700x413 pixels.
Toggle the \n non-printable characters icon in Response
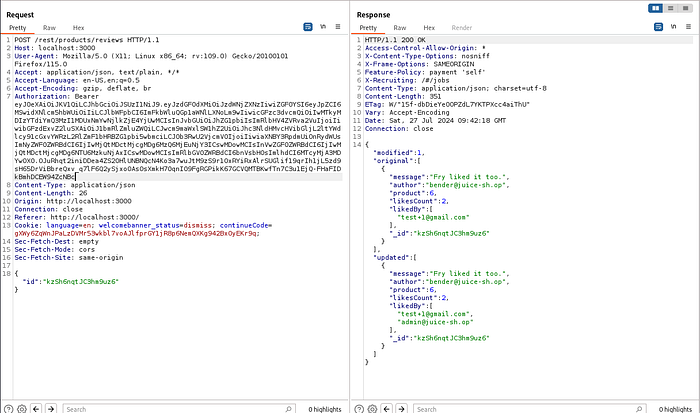click(x=673, y=27)
